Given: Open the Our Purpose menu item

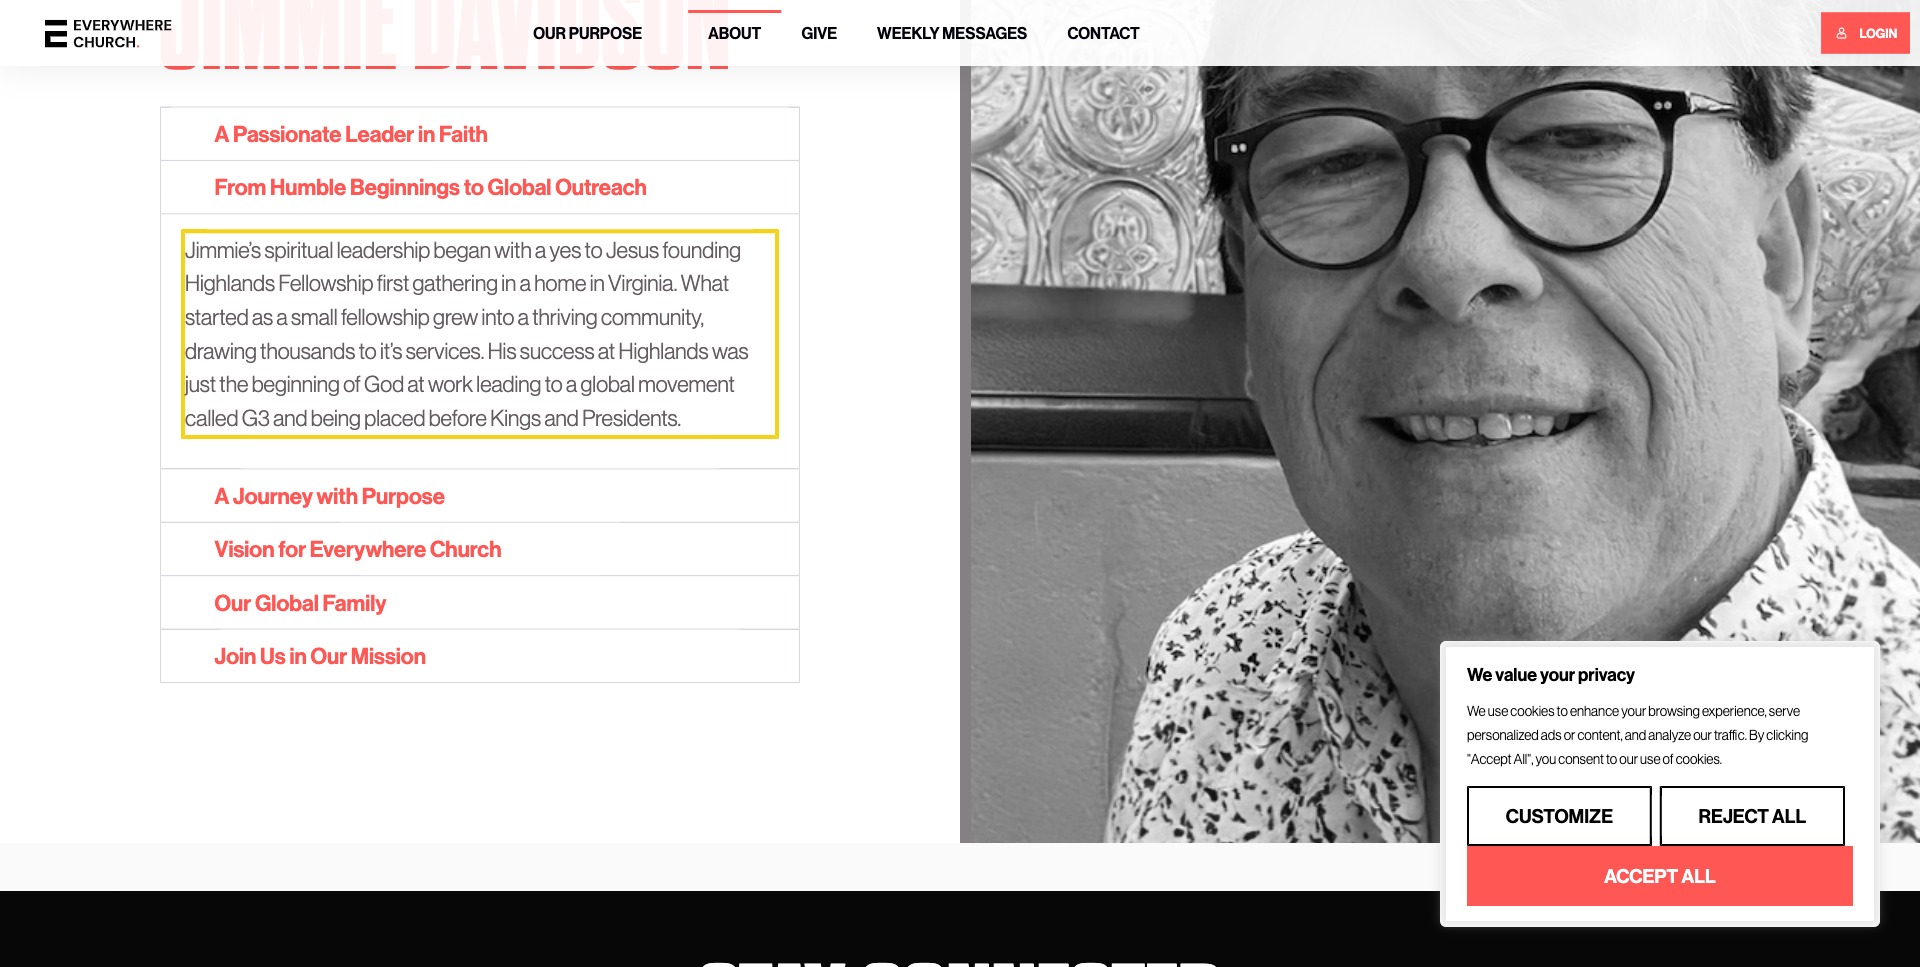Looking at the screenshot, I should (x=587, y=33).
